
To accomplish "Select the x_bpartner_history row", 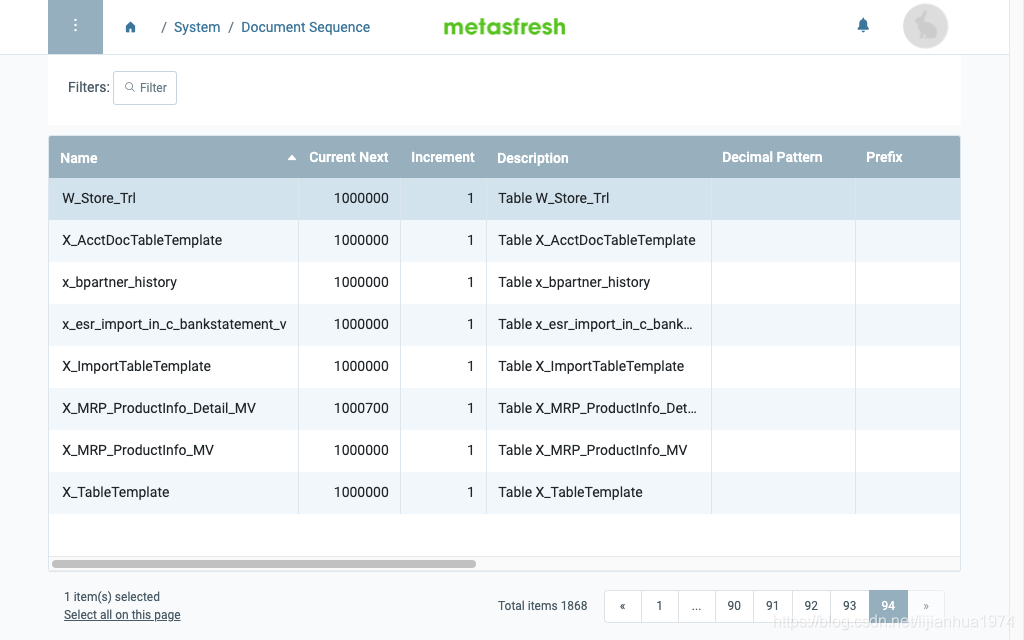I will [x=504, y=282].
